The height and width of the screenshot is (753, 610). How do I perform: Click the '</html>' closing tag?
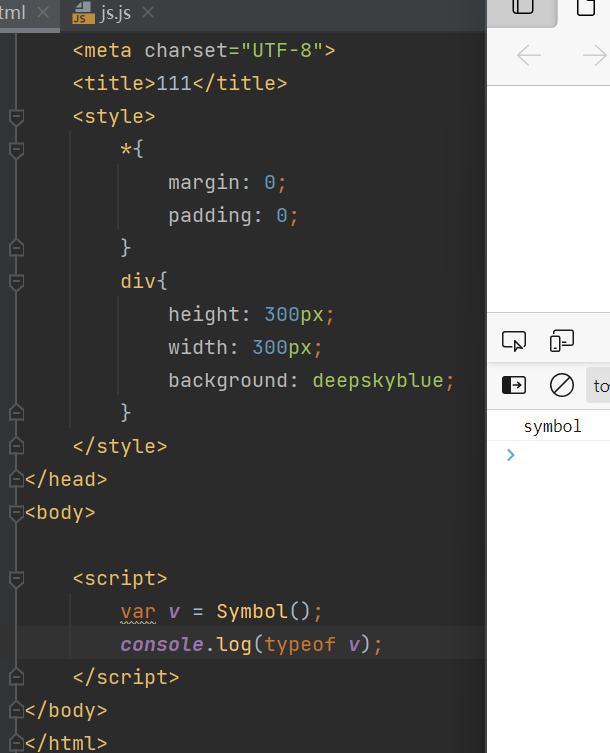click(x=66, y=743)
